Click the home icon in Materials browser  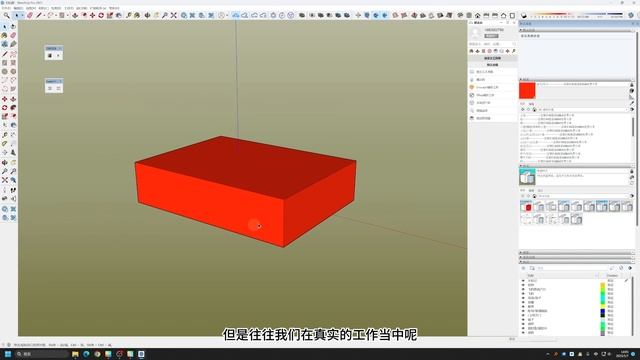(534, 109)
